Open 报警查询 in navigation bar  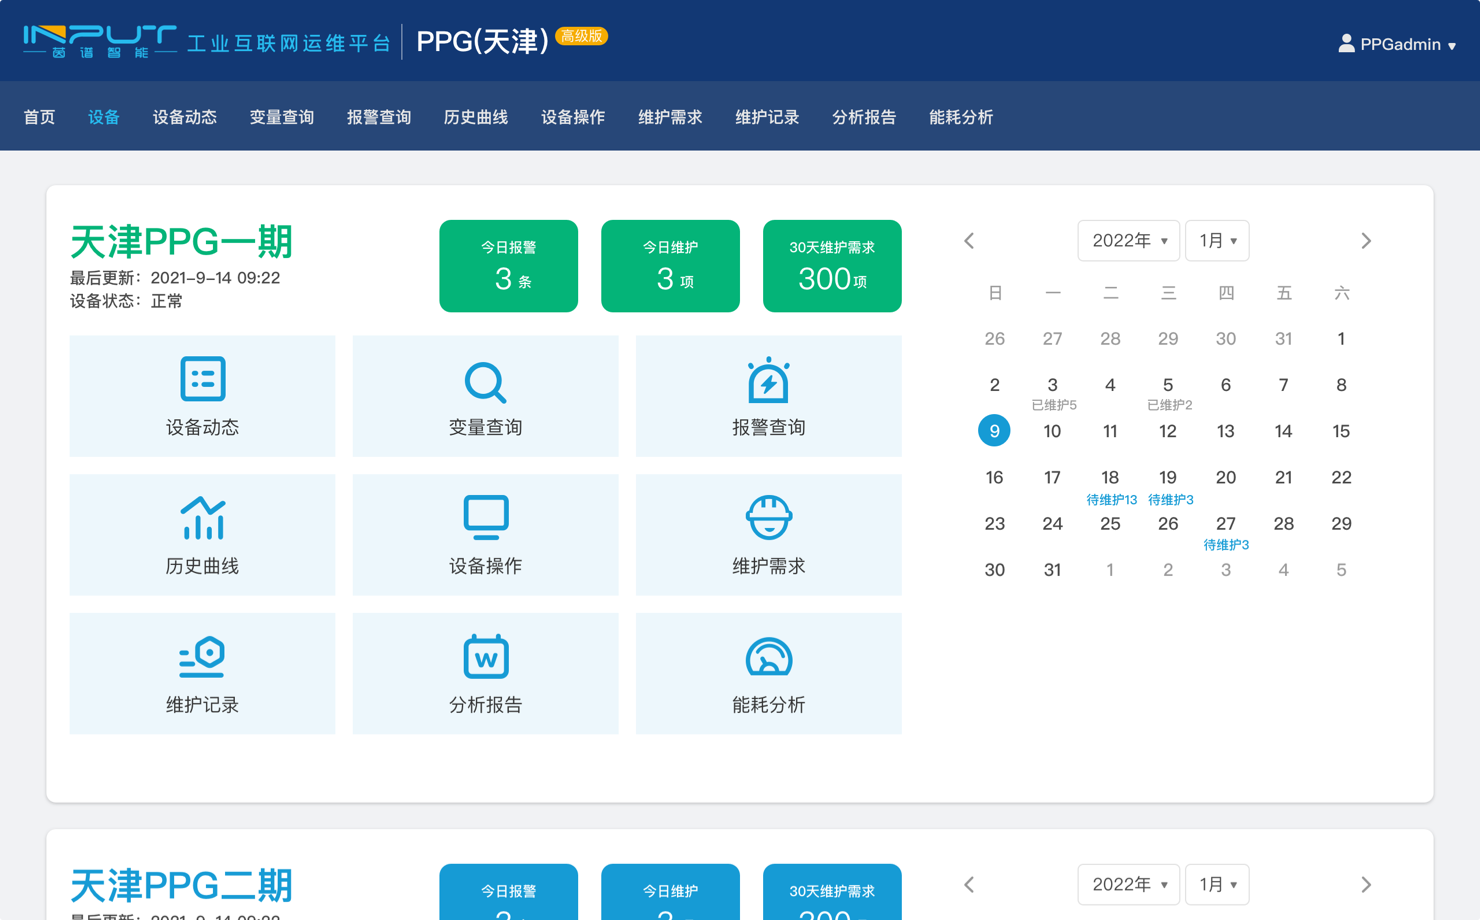click(379, 117)
